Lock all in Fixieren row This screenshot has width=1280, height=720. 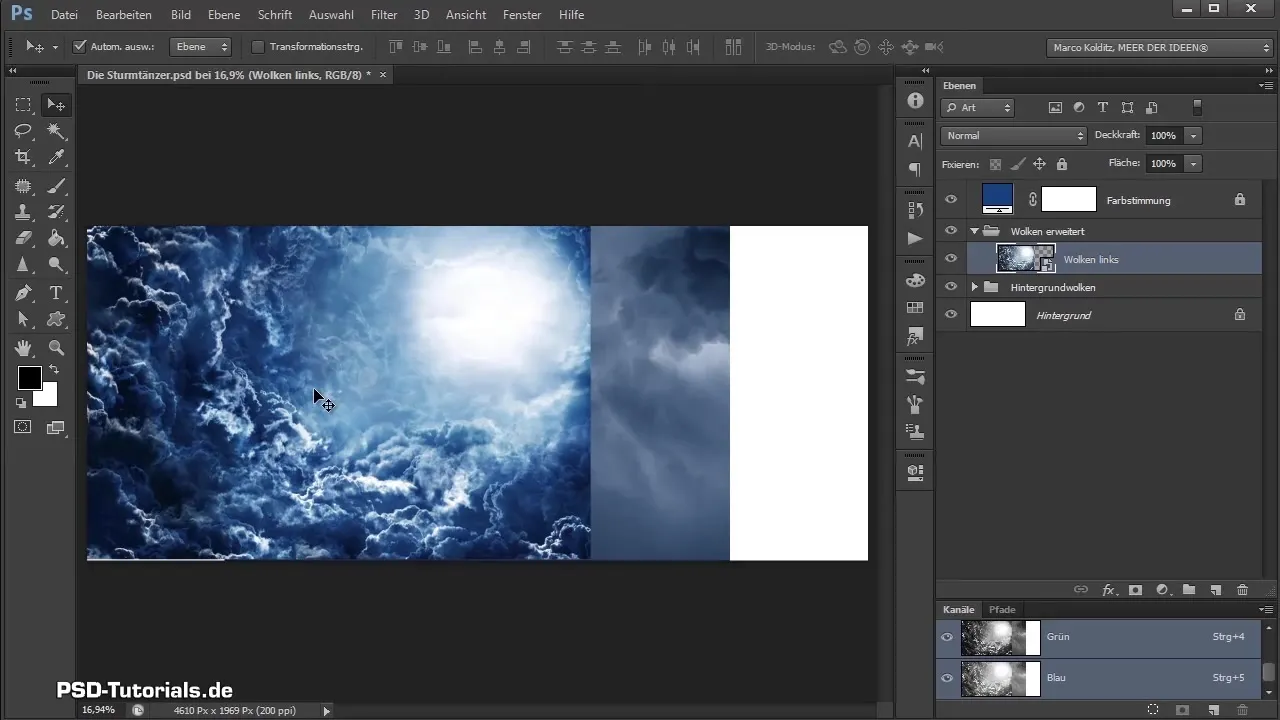(1061, 164)
